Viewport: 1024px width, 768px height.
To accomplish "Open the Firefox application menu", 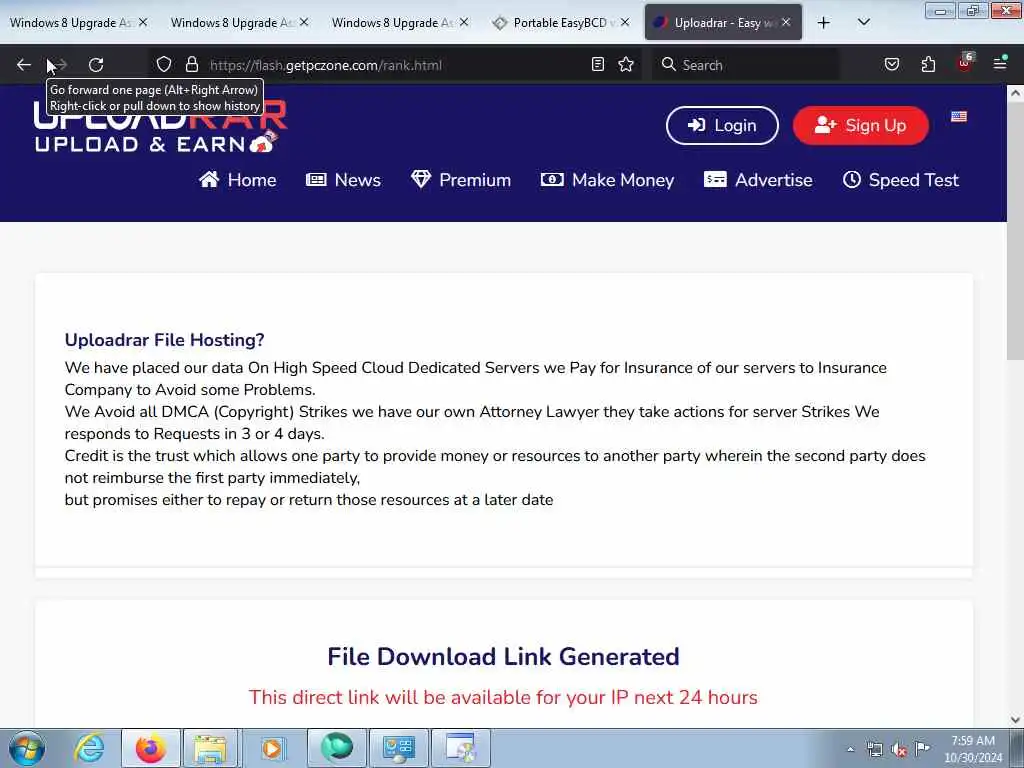I will pyautogui.click(x=999, y=64).
